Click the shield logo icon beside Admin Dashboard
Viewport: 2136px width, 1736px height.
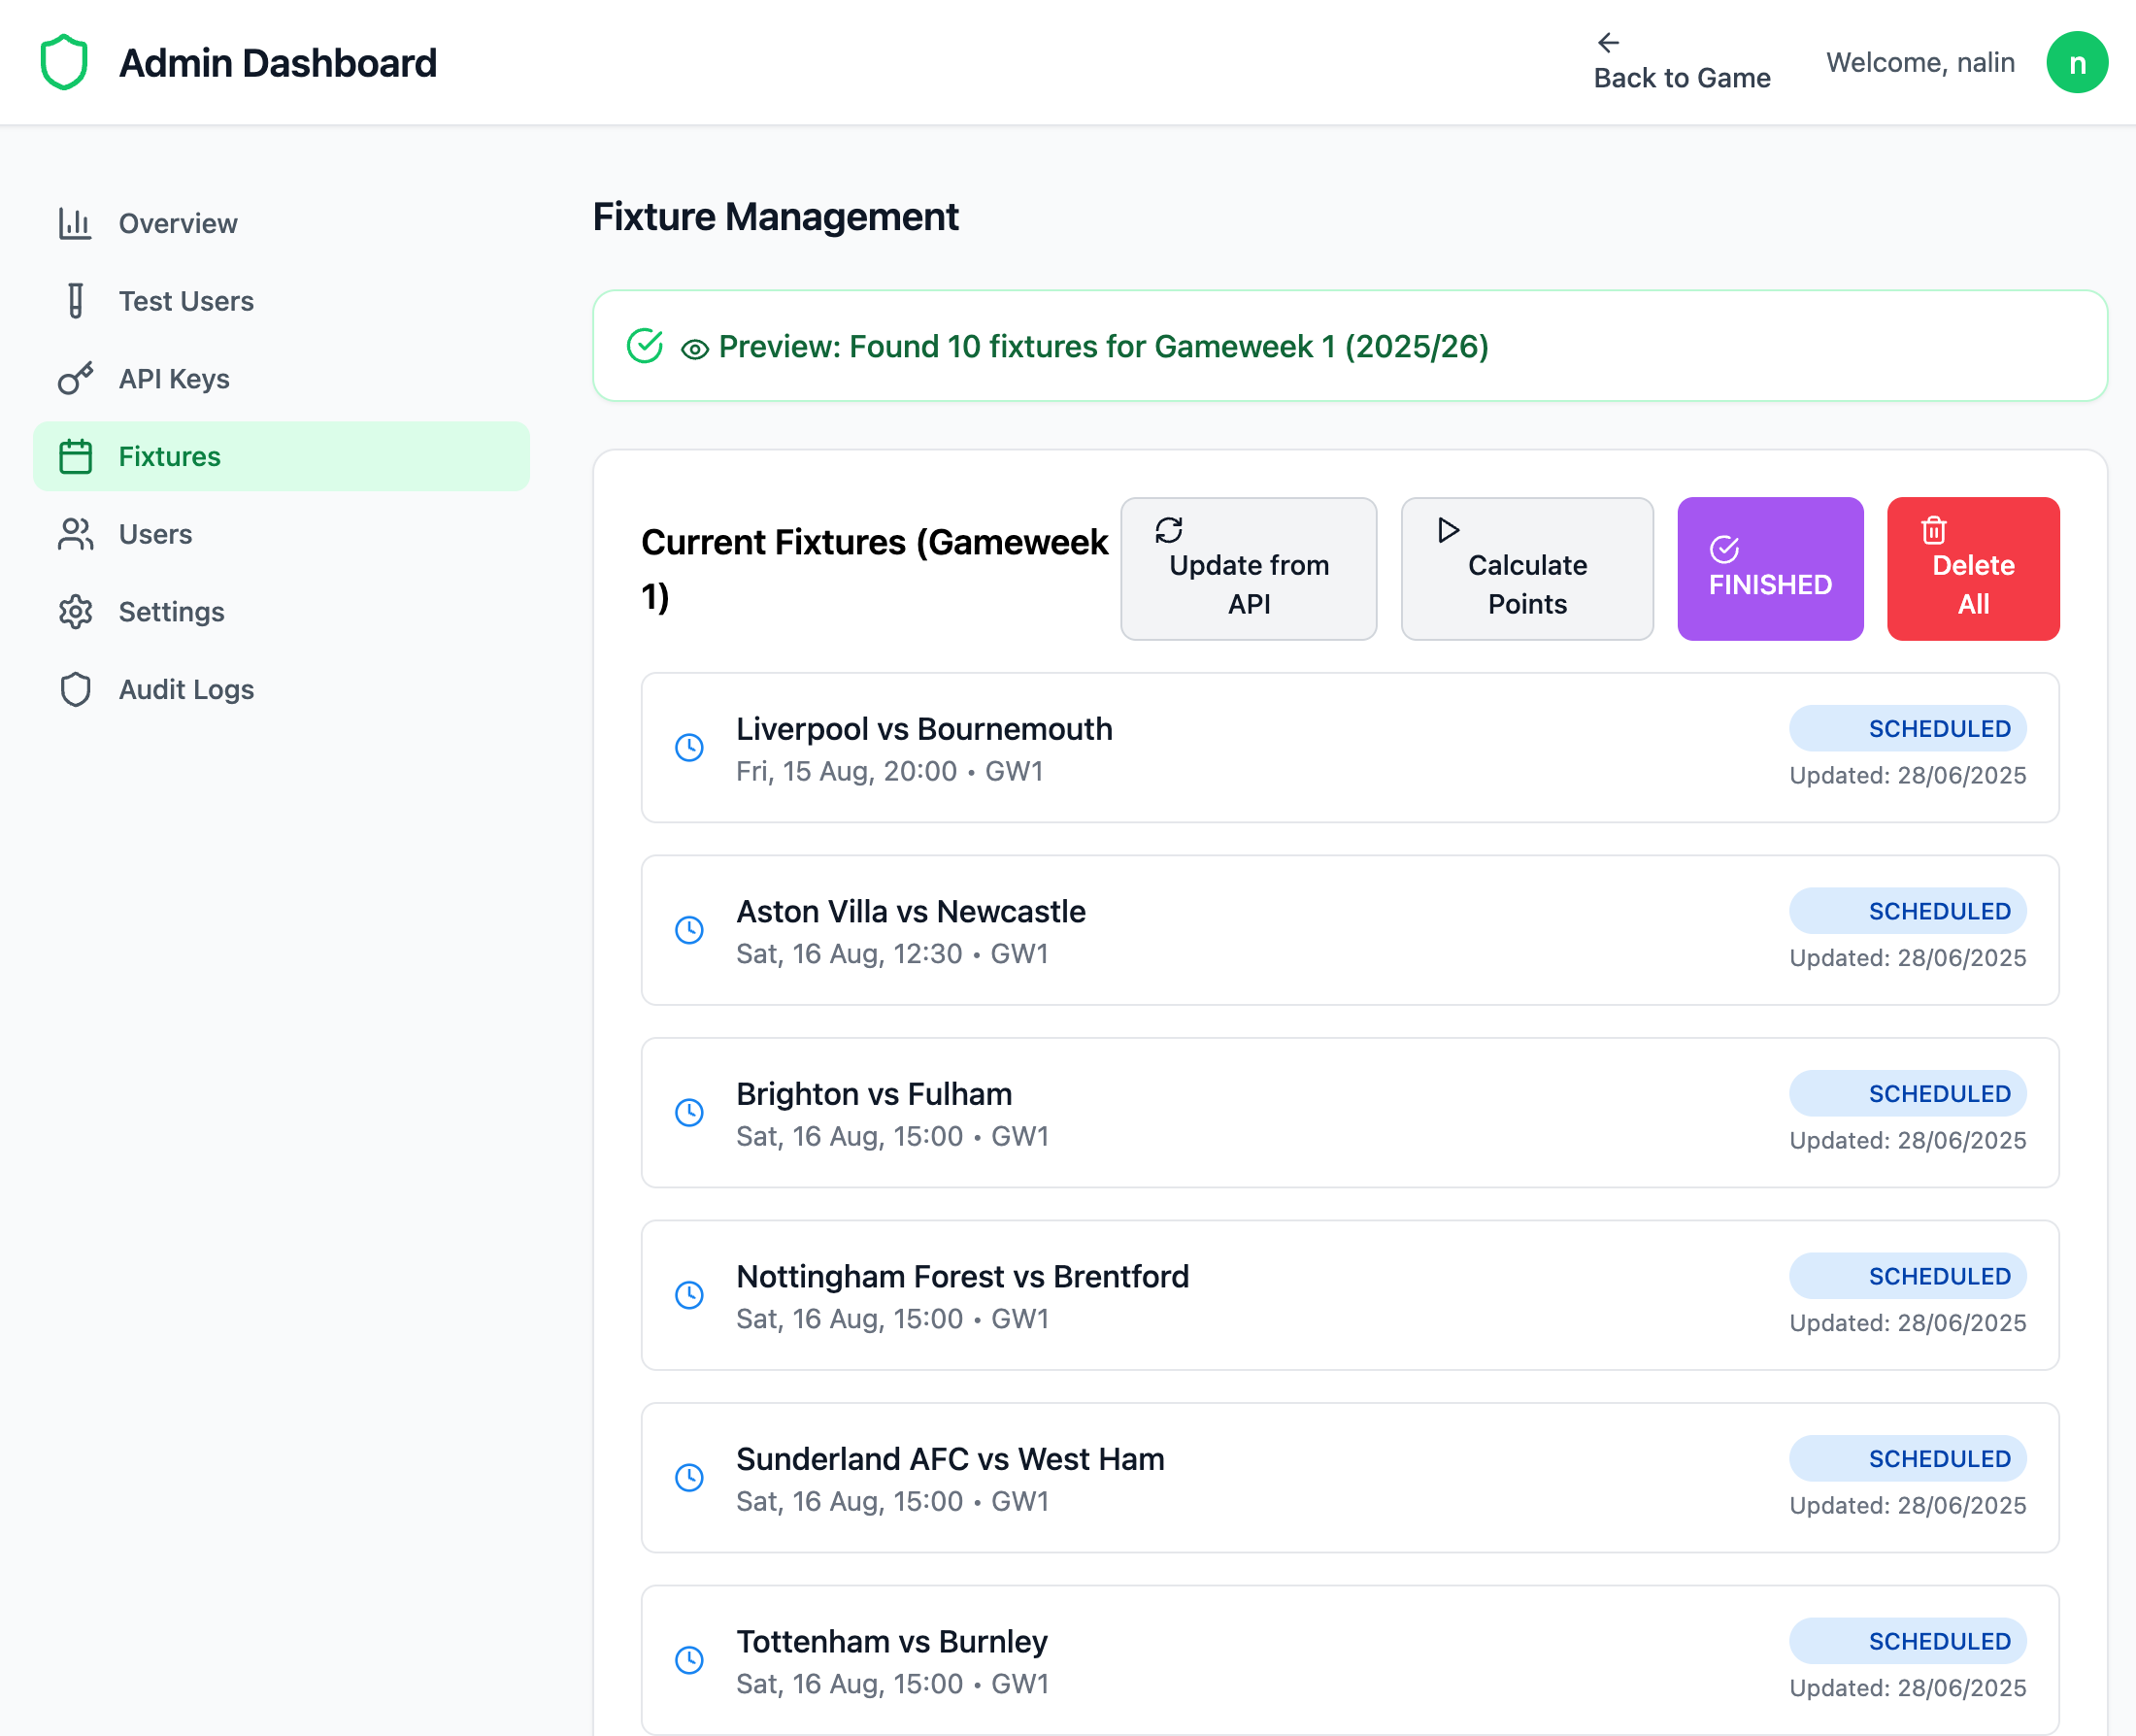[x=64, y=62]
